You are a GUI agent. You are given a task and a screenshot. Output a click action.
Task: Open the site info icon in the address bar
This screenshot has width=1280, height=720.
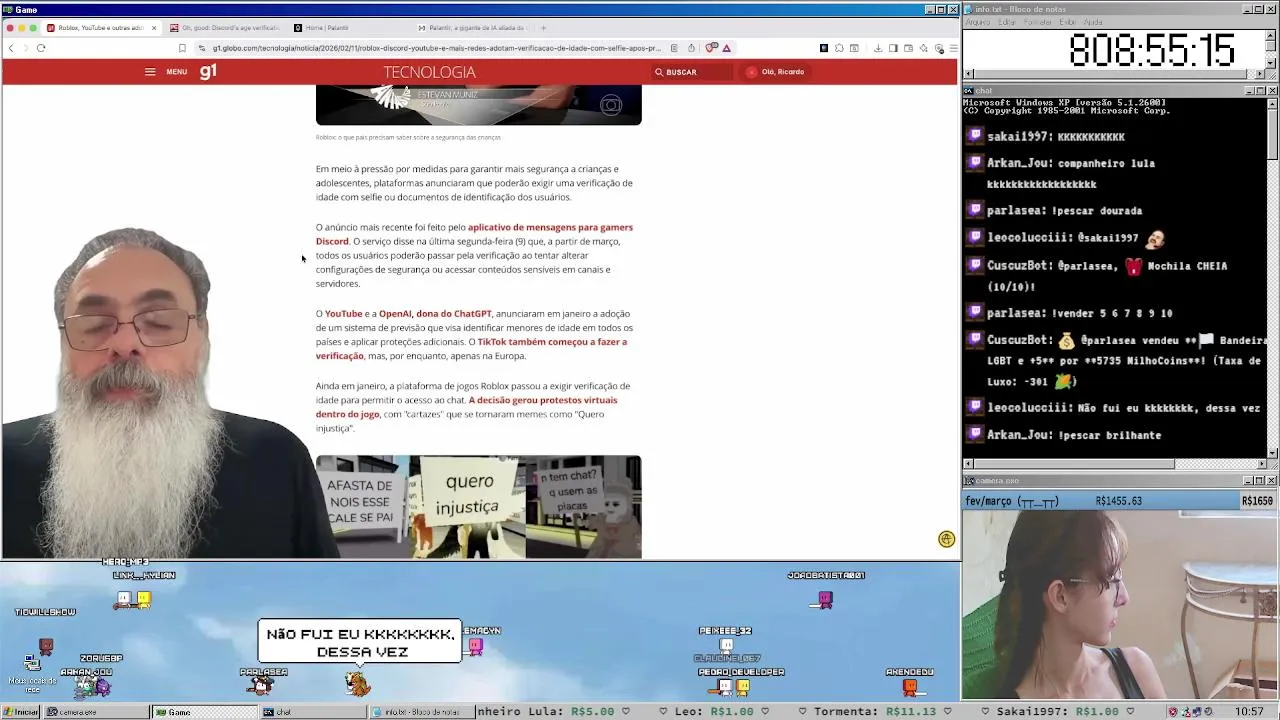point(201,48)
